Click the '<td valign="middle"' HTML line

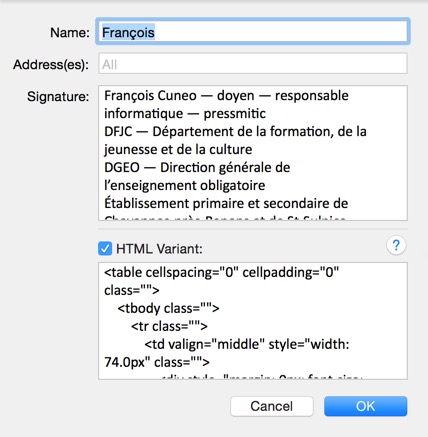click(x=247, y=344)
